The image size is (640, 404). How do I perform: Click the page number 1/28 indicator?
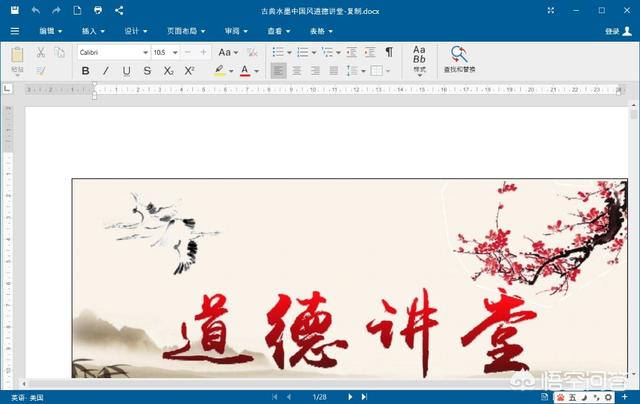click(320, 397)
